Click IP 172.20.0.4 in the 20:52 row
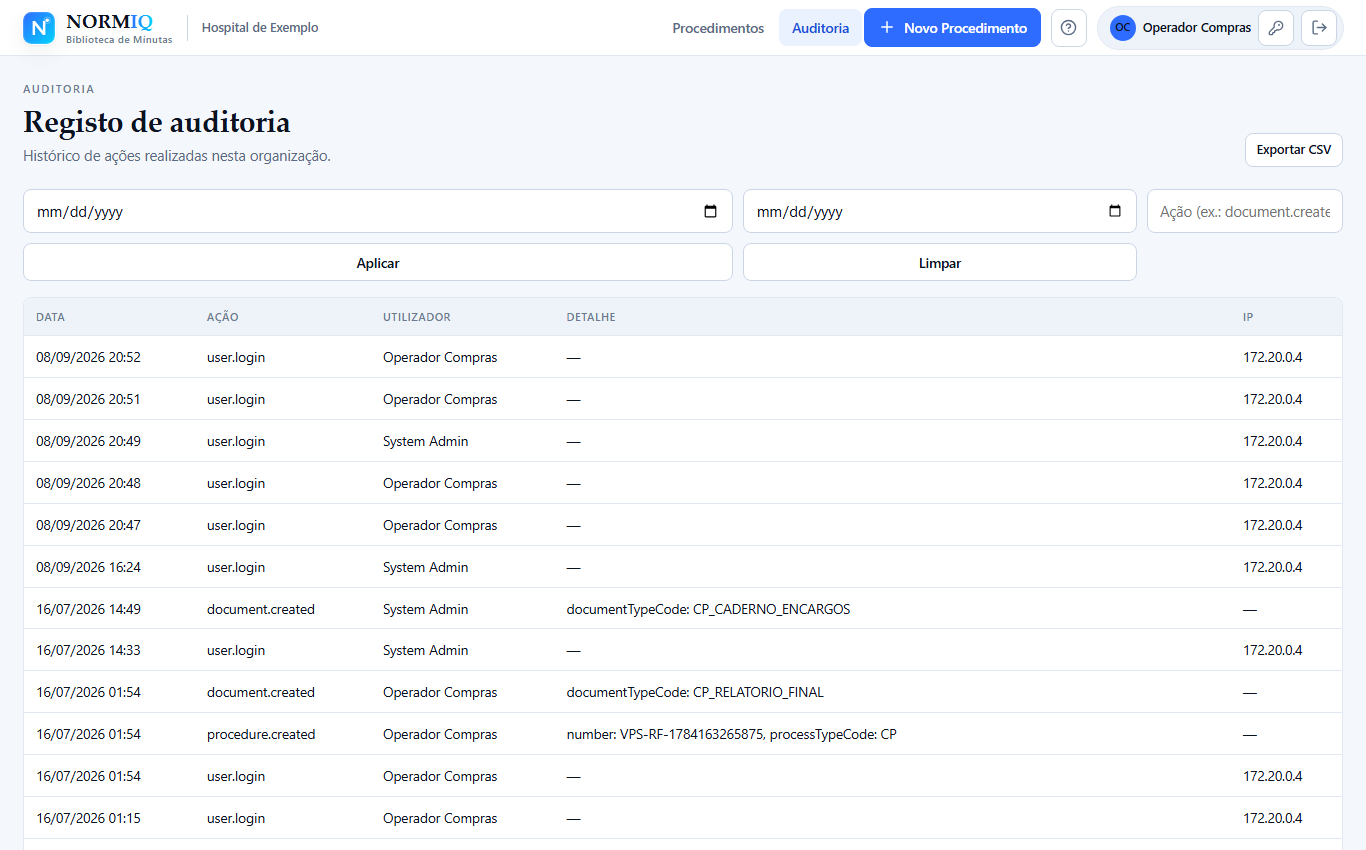The width and height of the screenshot is (1366, 850). [x=1273, y=357]
